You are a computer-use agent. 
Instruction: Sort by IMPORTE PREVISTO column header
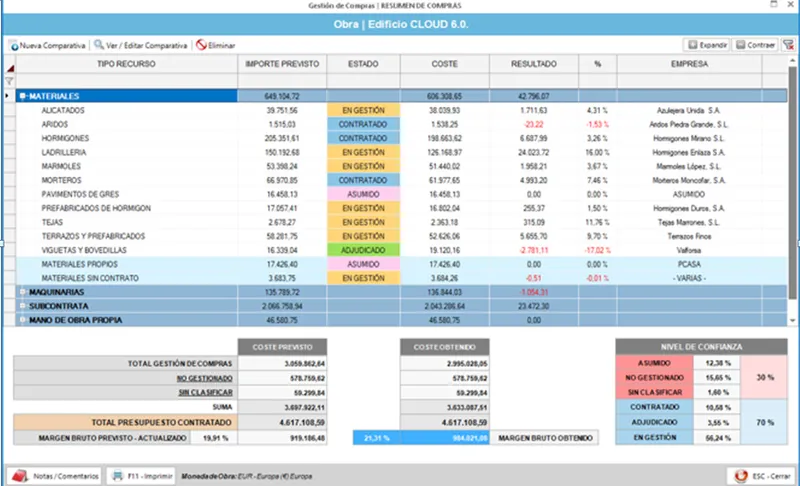pyautogui.click(x=282, y=64)
